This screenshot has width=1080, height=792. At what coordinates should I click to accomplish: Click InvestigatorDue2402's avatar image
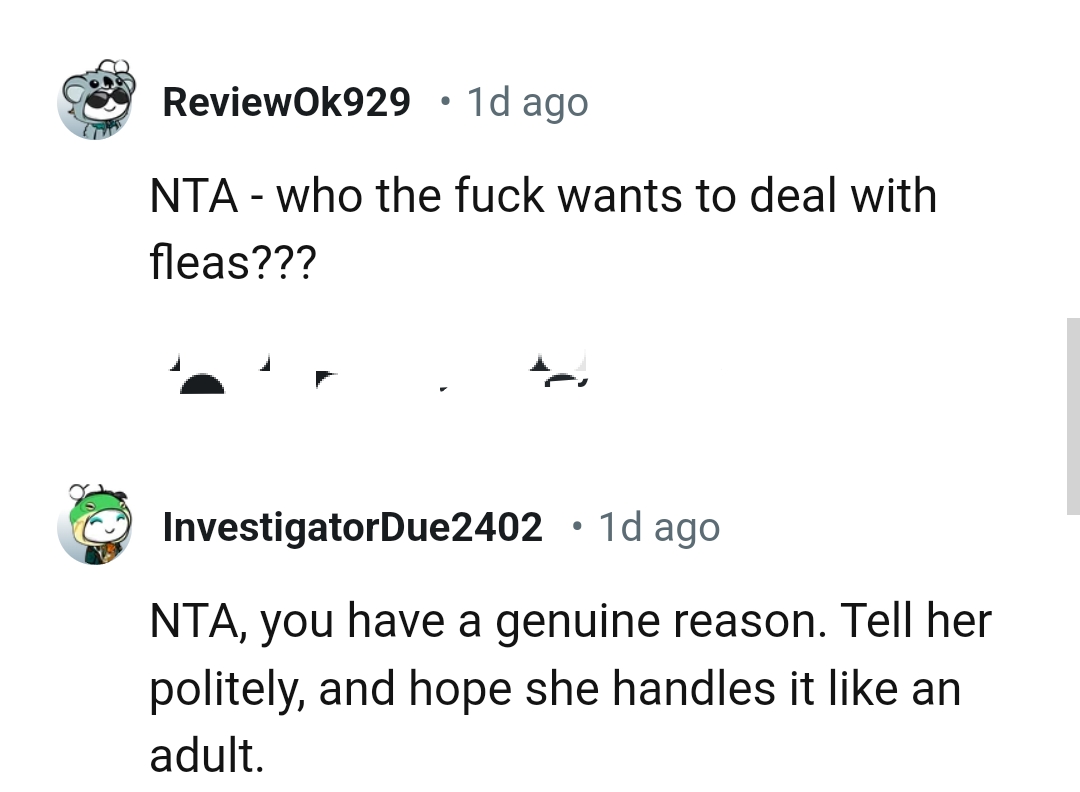94,527
